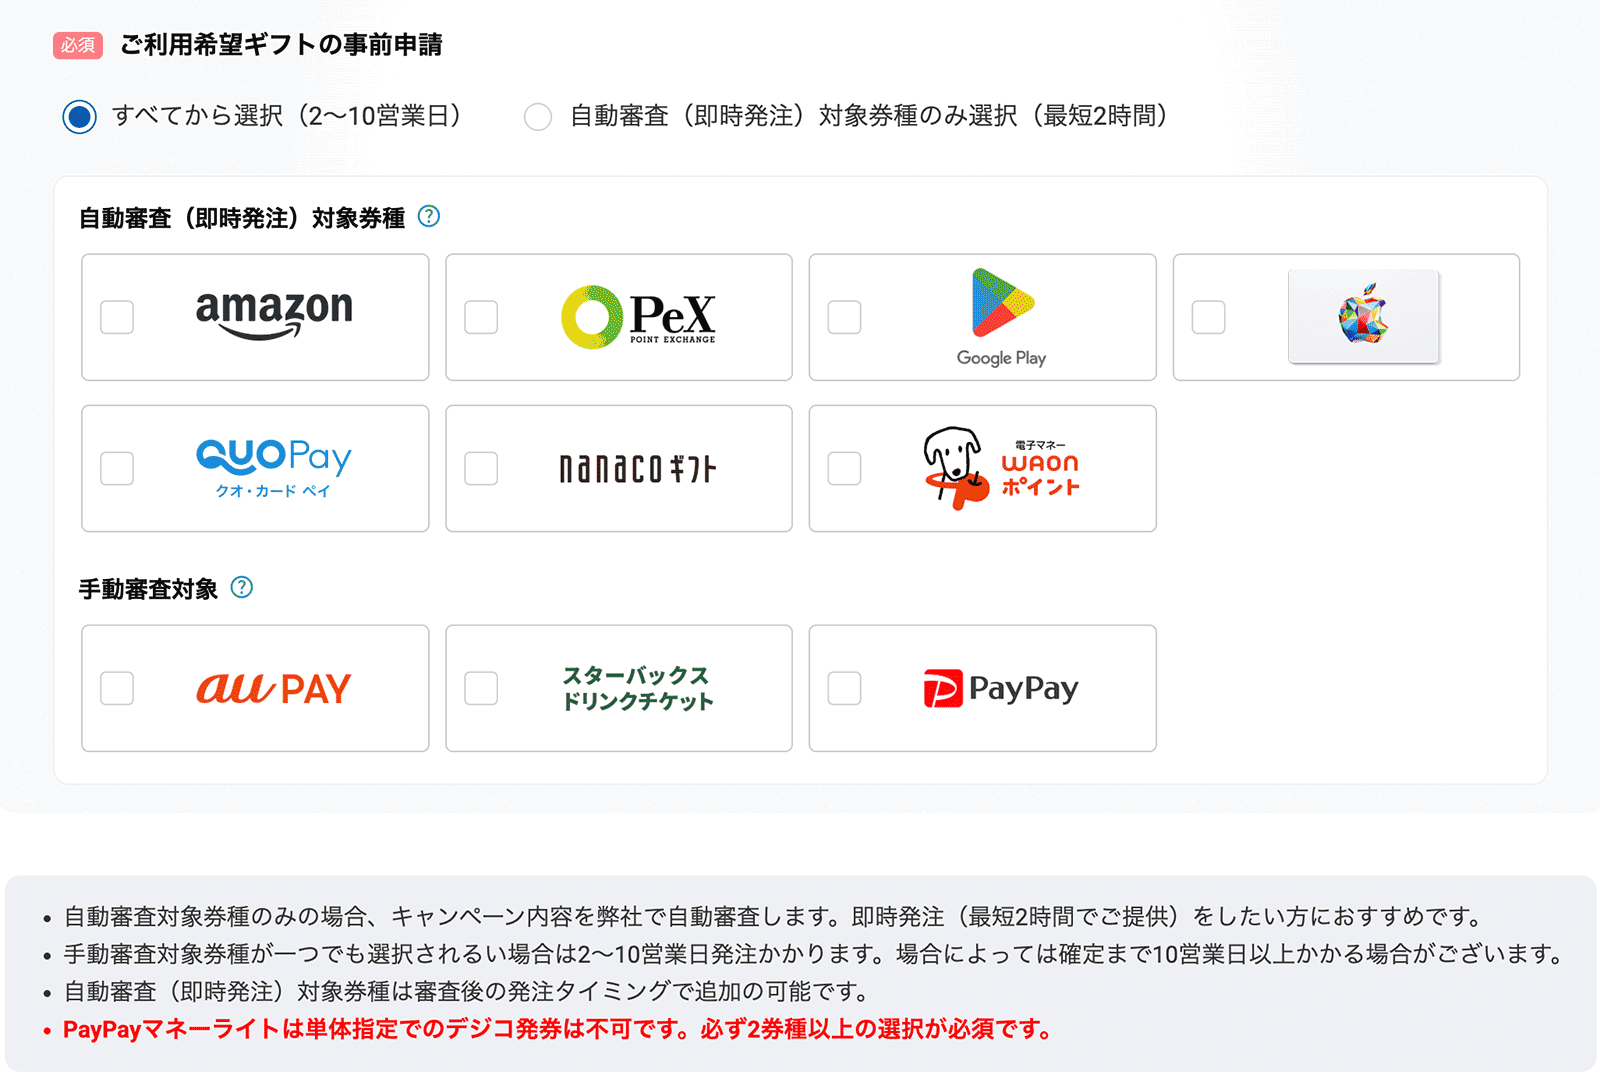Screen dimensions: 1600x1082
Task: Open help icon beside 自動審査（即時発注）対象券種
Action: (x=429, y=216)
